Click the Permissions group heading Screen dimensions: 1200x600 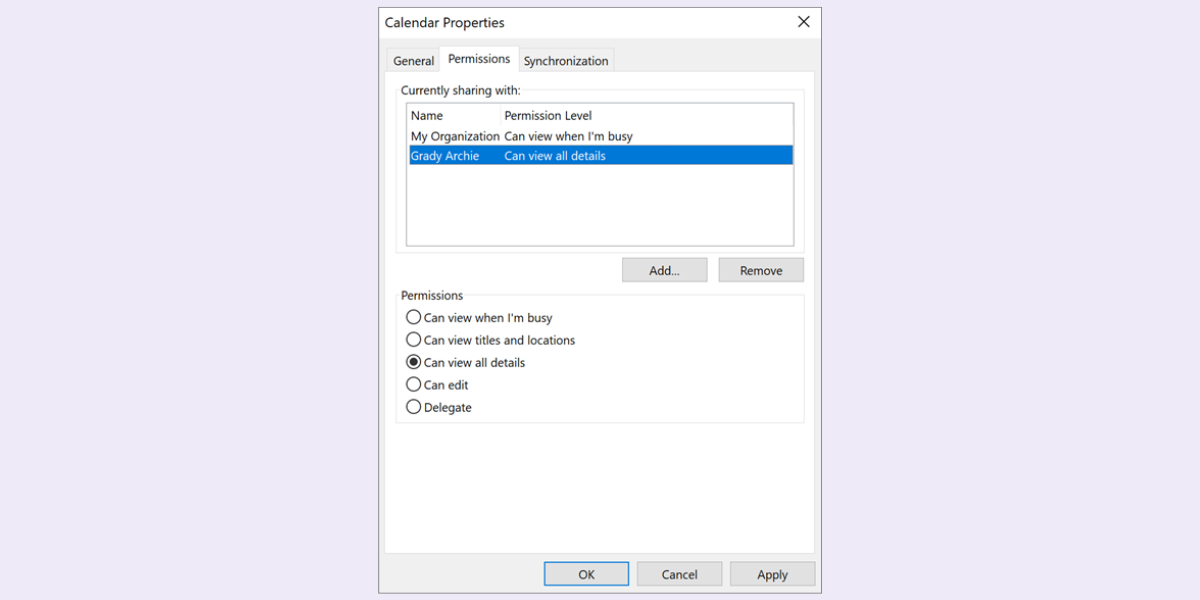pyautogui.click(x=432, y=295)
